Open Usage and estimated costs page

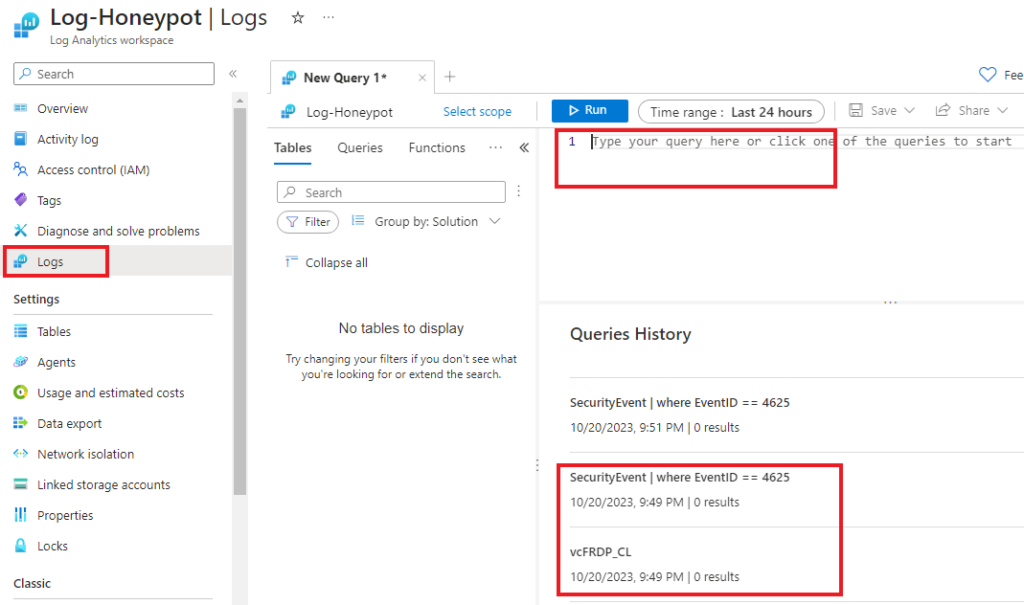[x=110, y=393]
